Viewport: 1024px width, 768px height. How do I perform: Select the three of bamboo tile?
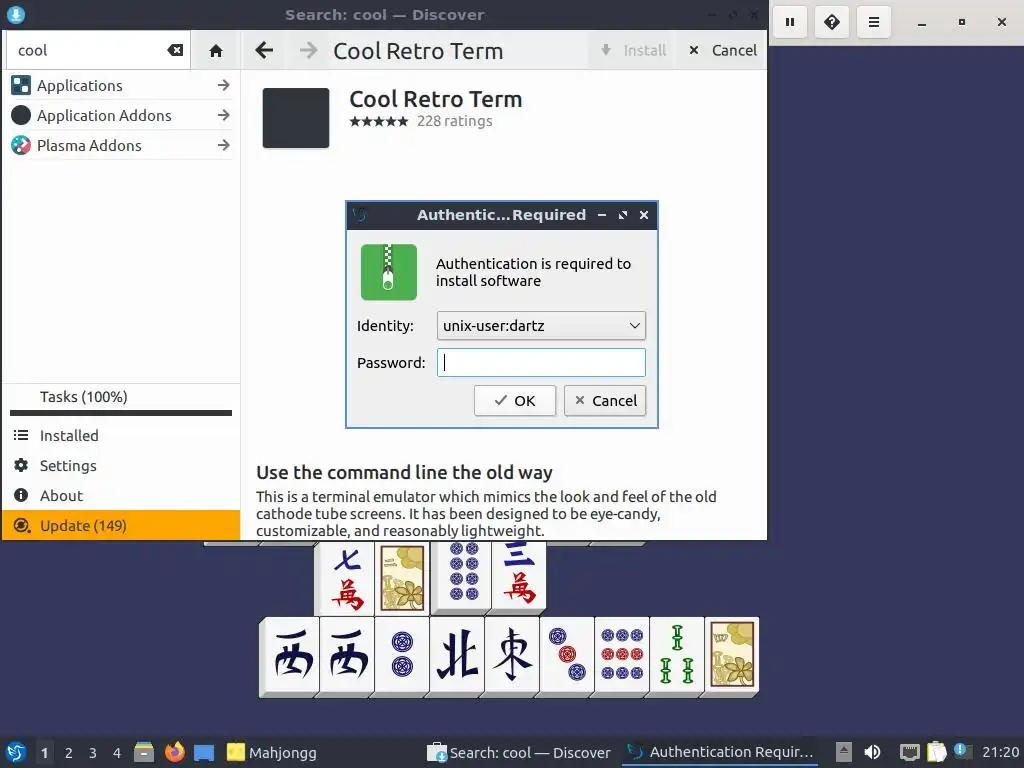[x=677, y=655]
